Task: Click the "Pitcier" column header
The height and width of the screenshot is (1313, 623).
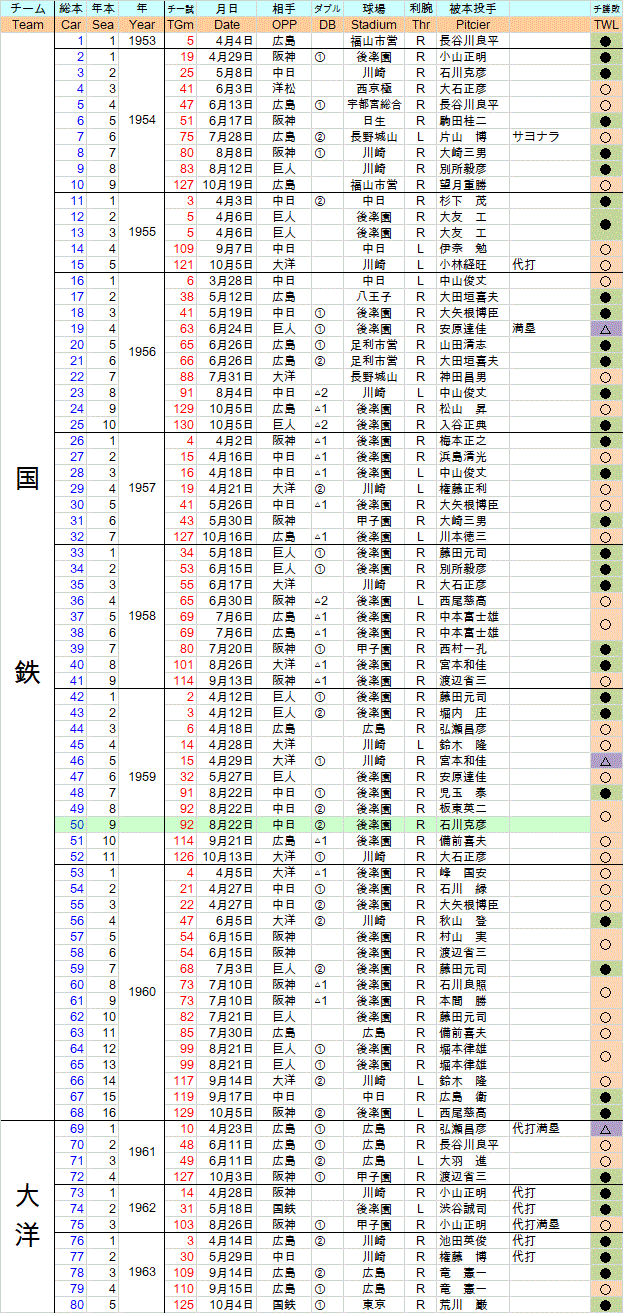Action: tap(473, 25)
